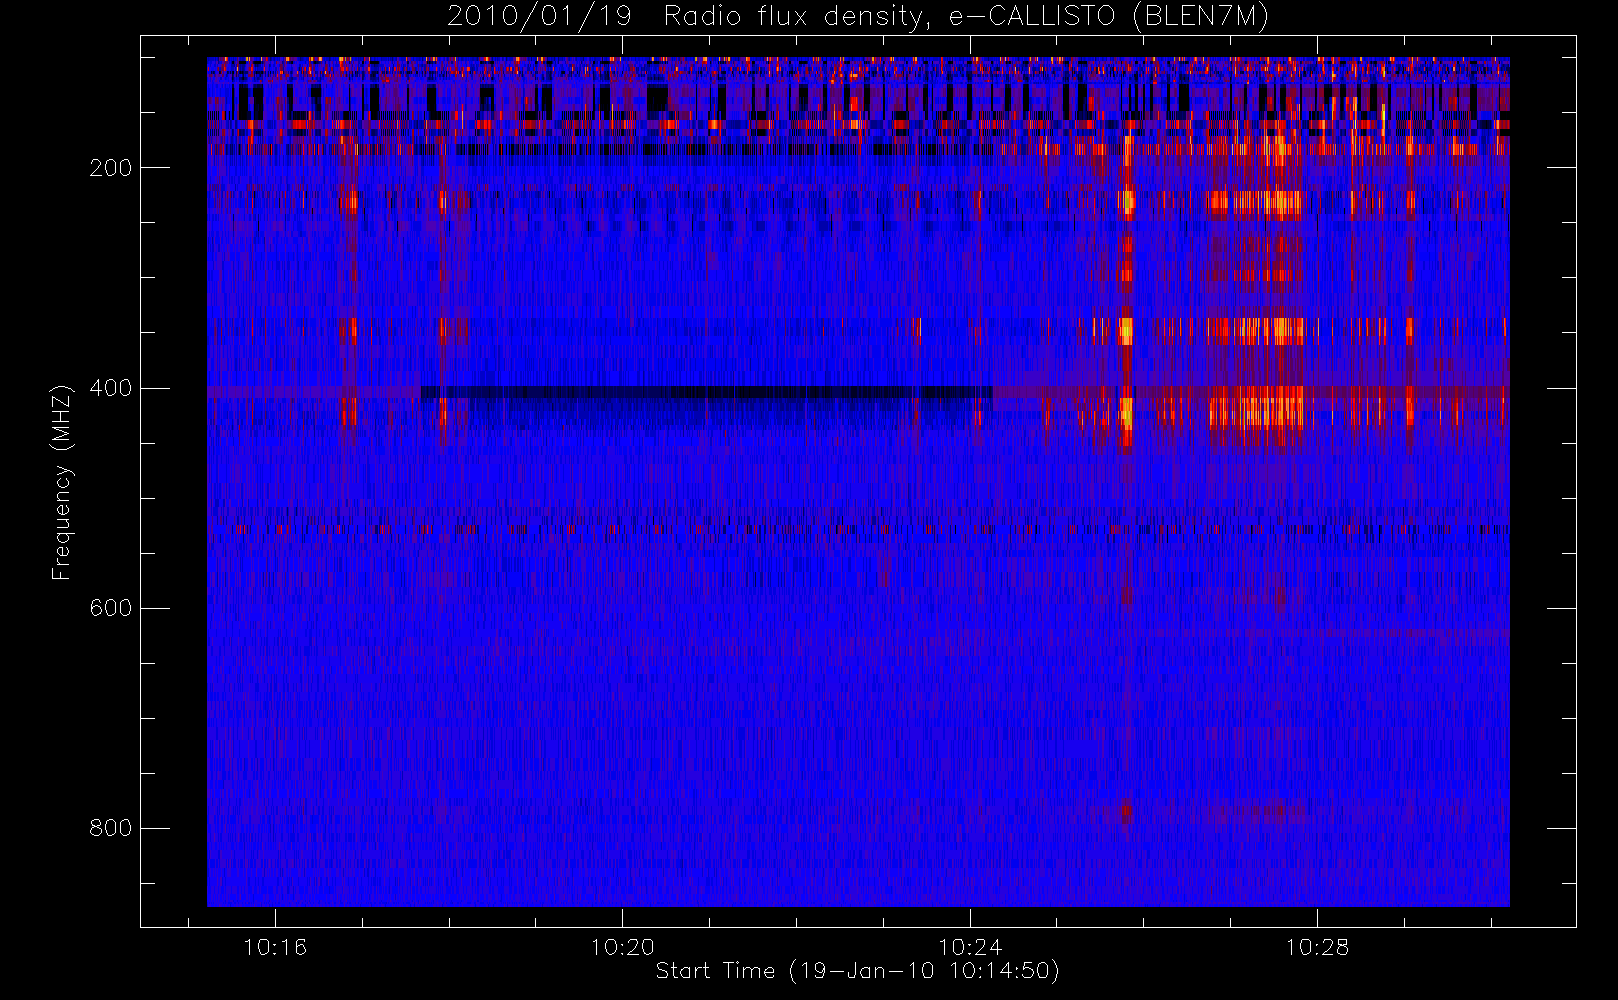This screenshot has height=1000, width=1618.
Task: Click the '10:20' time tick label
Action: point(622,947)
